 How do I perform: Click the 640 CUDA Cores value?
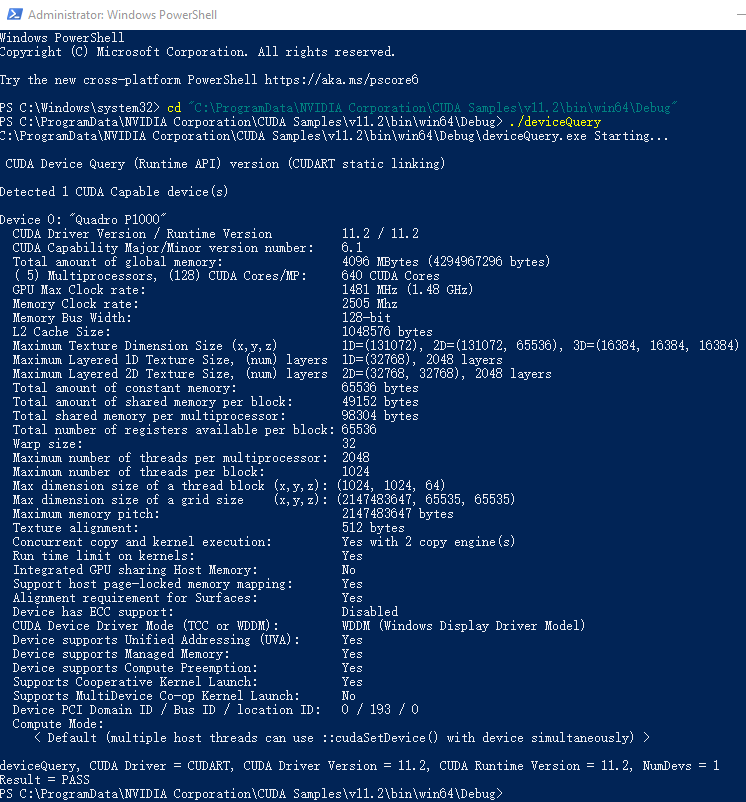[x=391, y=276]
